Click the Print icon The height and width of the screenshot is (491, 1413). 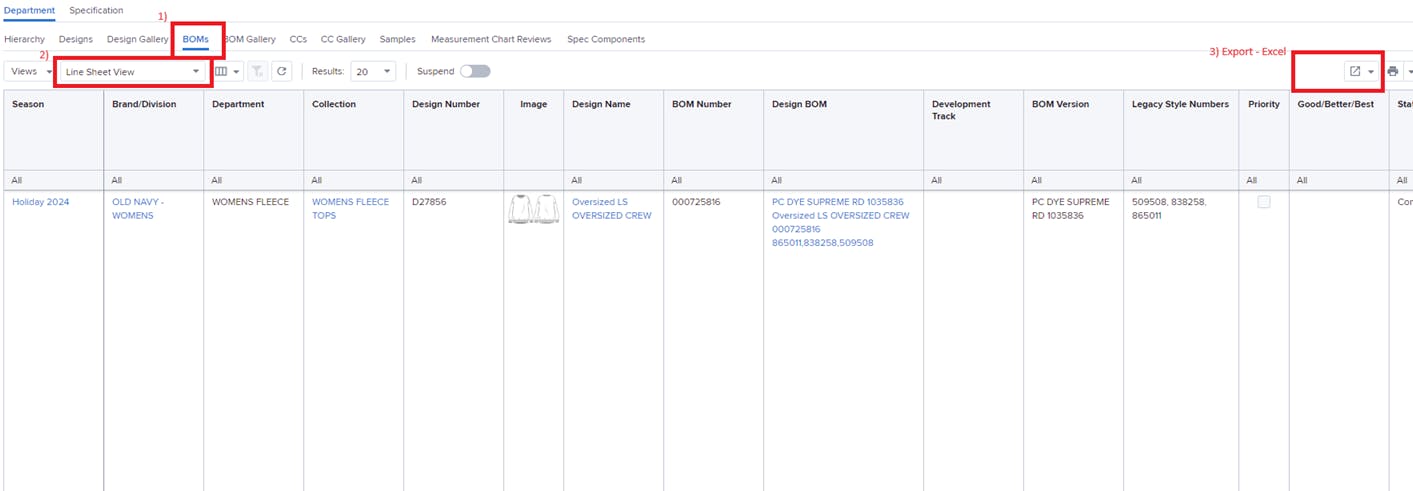point(1392,72)
